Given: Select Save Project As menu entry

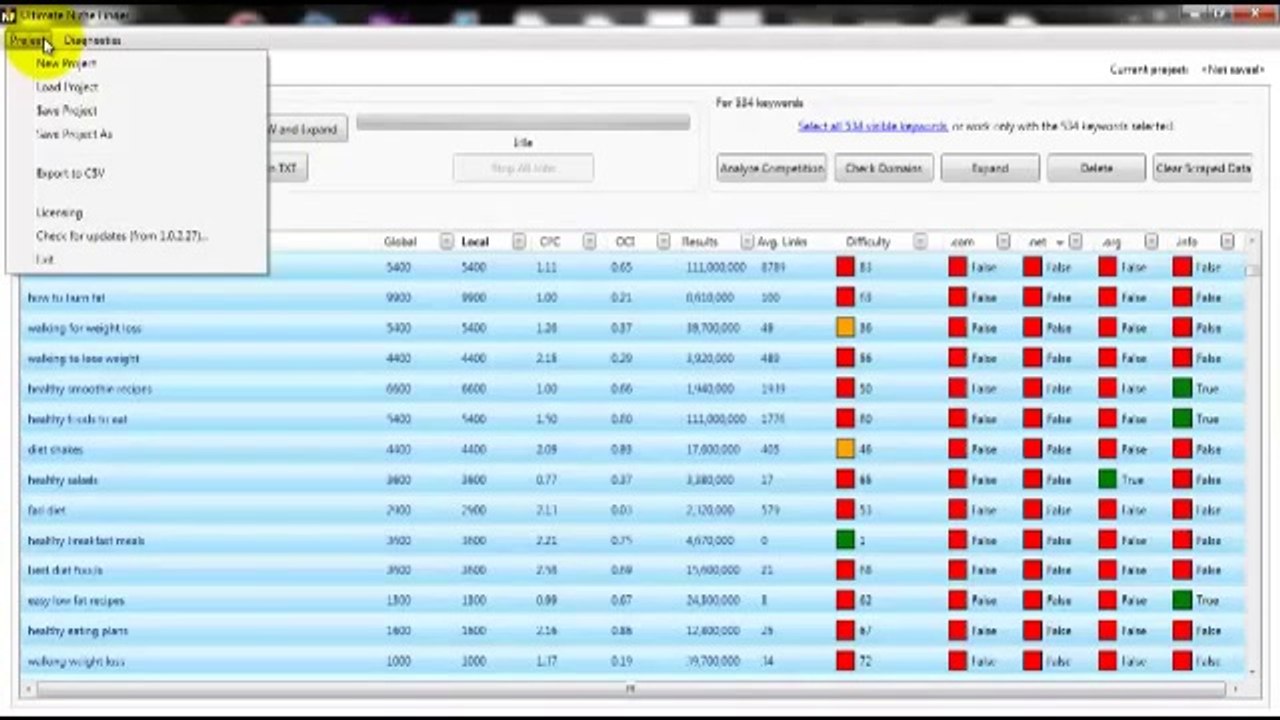Looking at the screenshot, I should coord(74,134).
